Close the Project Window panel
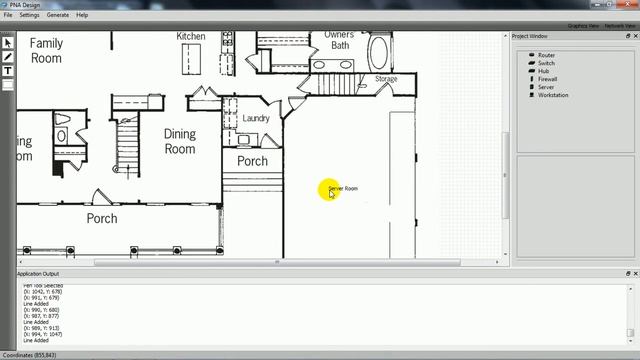Image resolution: width=640 pixels, height=360 pixels. [636, 36]
